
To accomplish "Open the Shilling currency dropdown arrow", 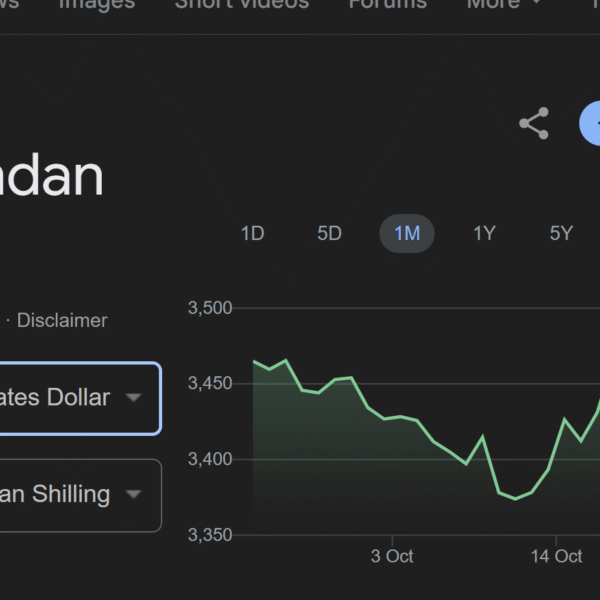I will tap(133, 494).
